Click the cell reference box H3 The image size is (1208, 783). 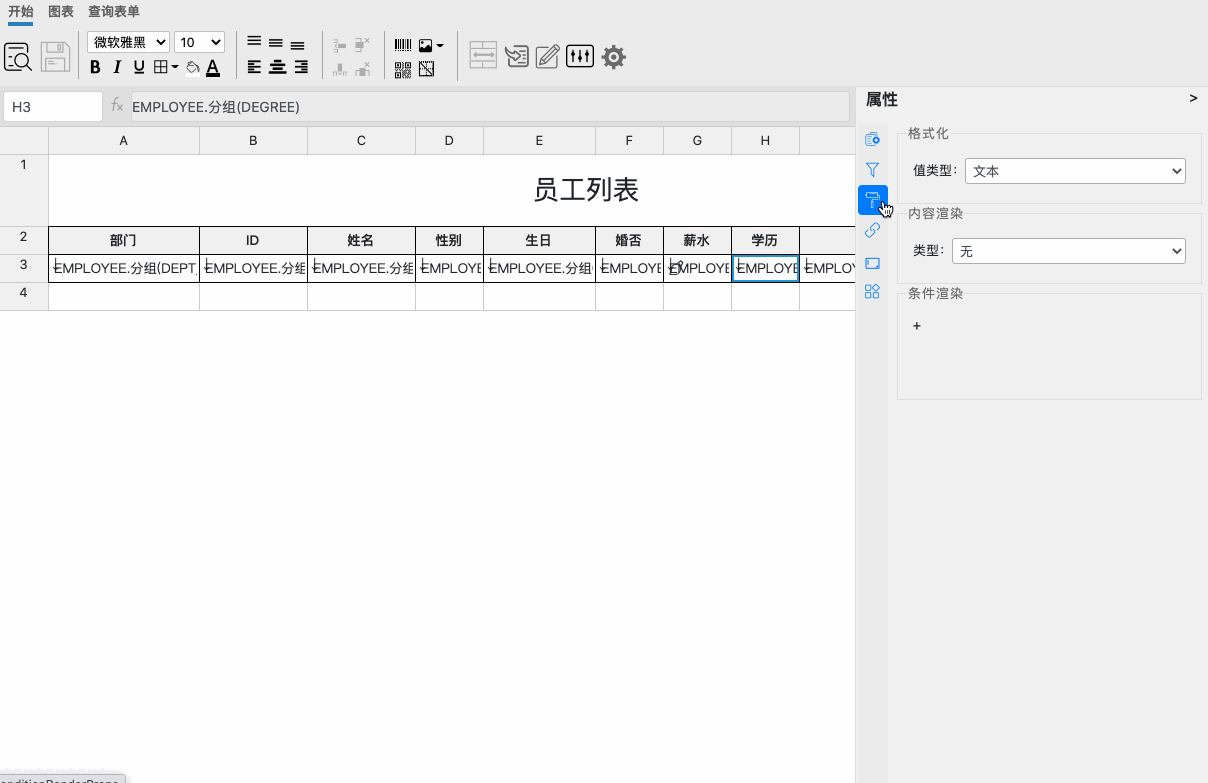53,106
